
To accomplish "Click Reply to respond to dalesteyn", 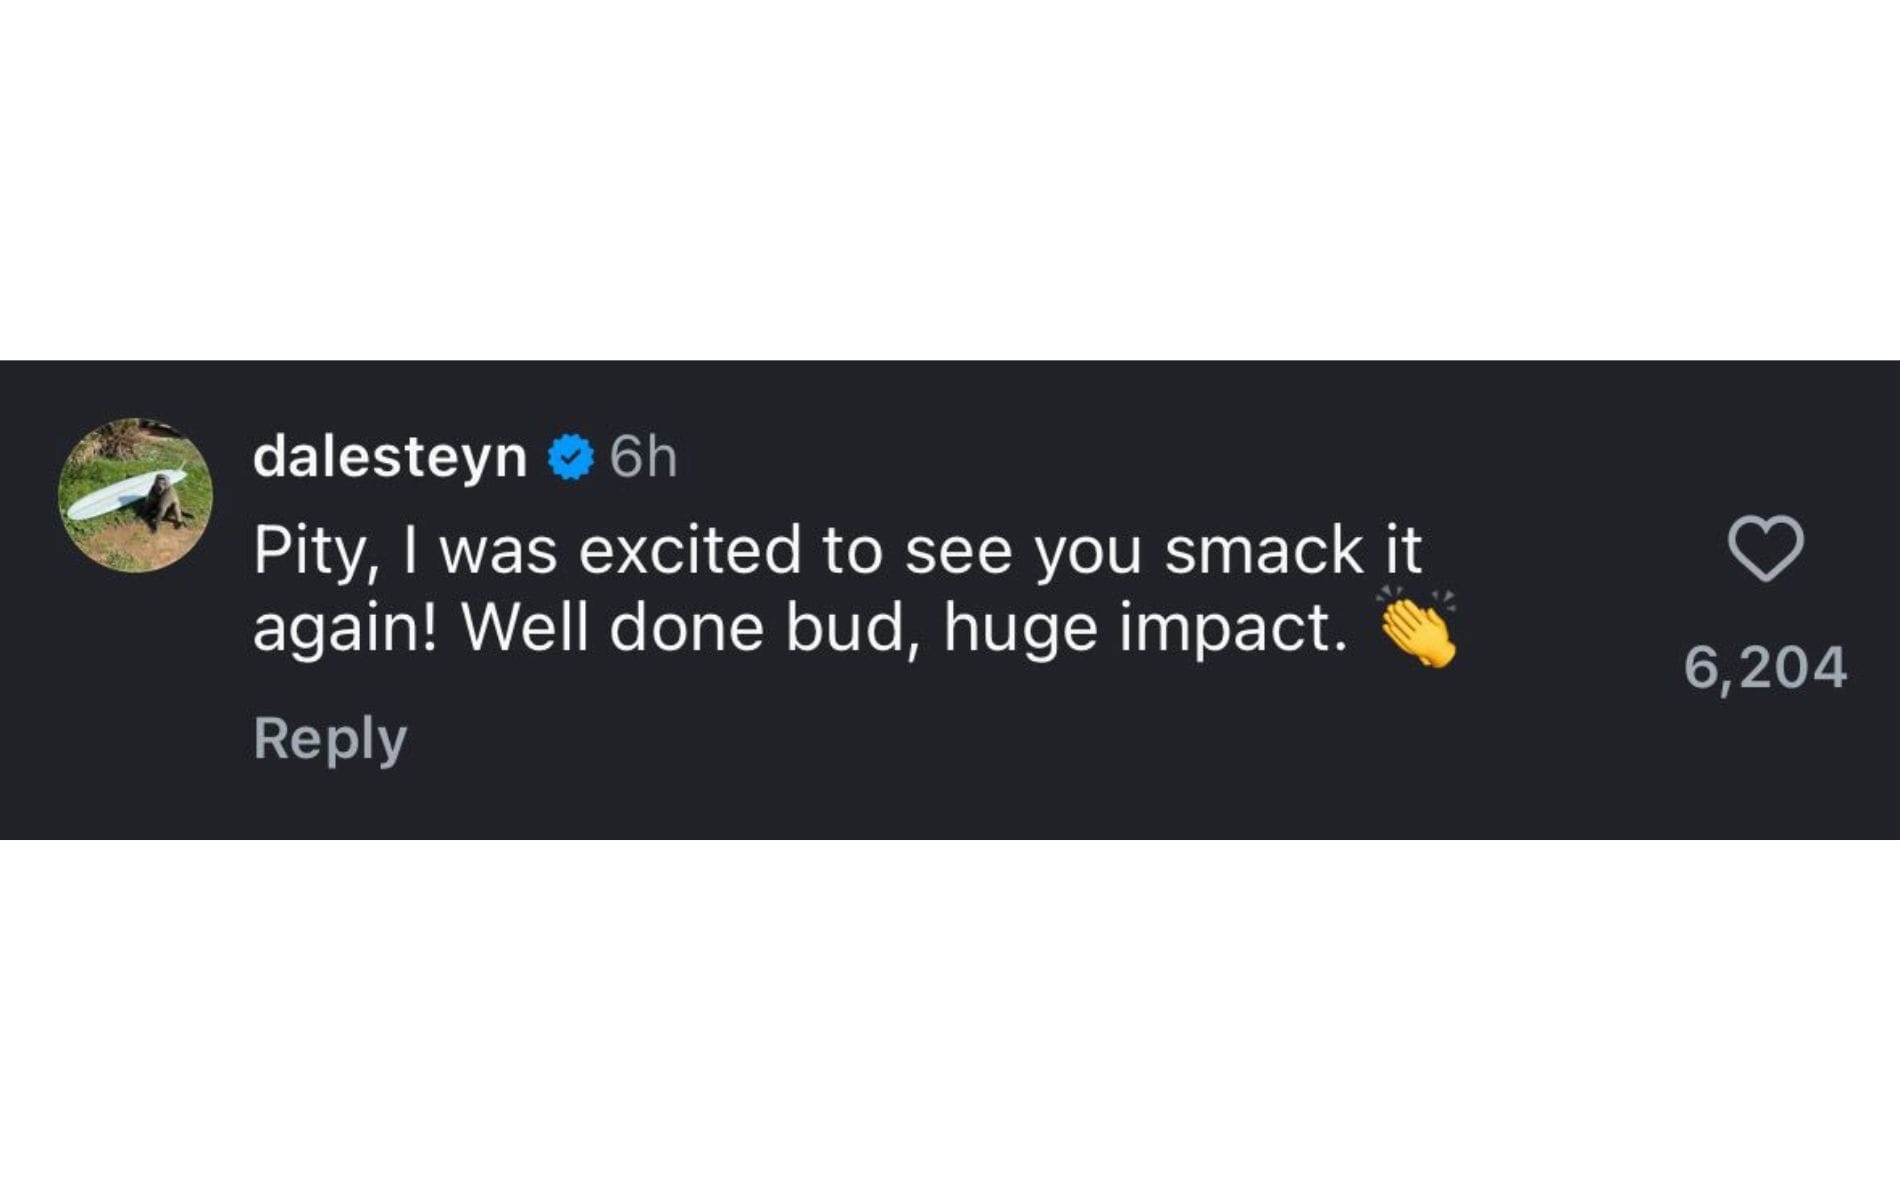I will (330, 740).
